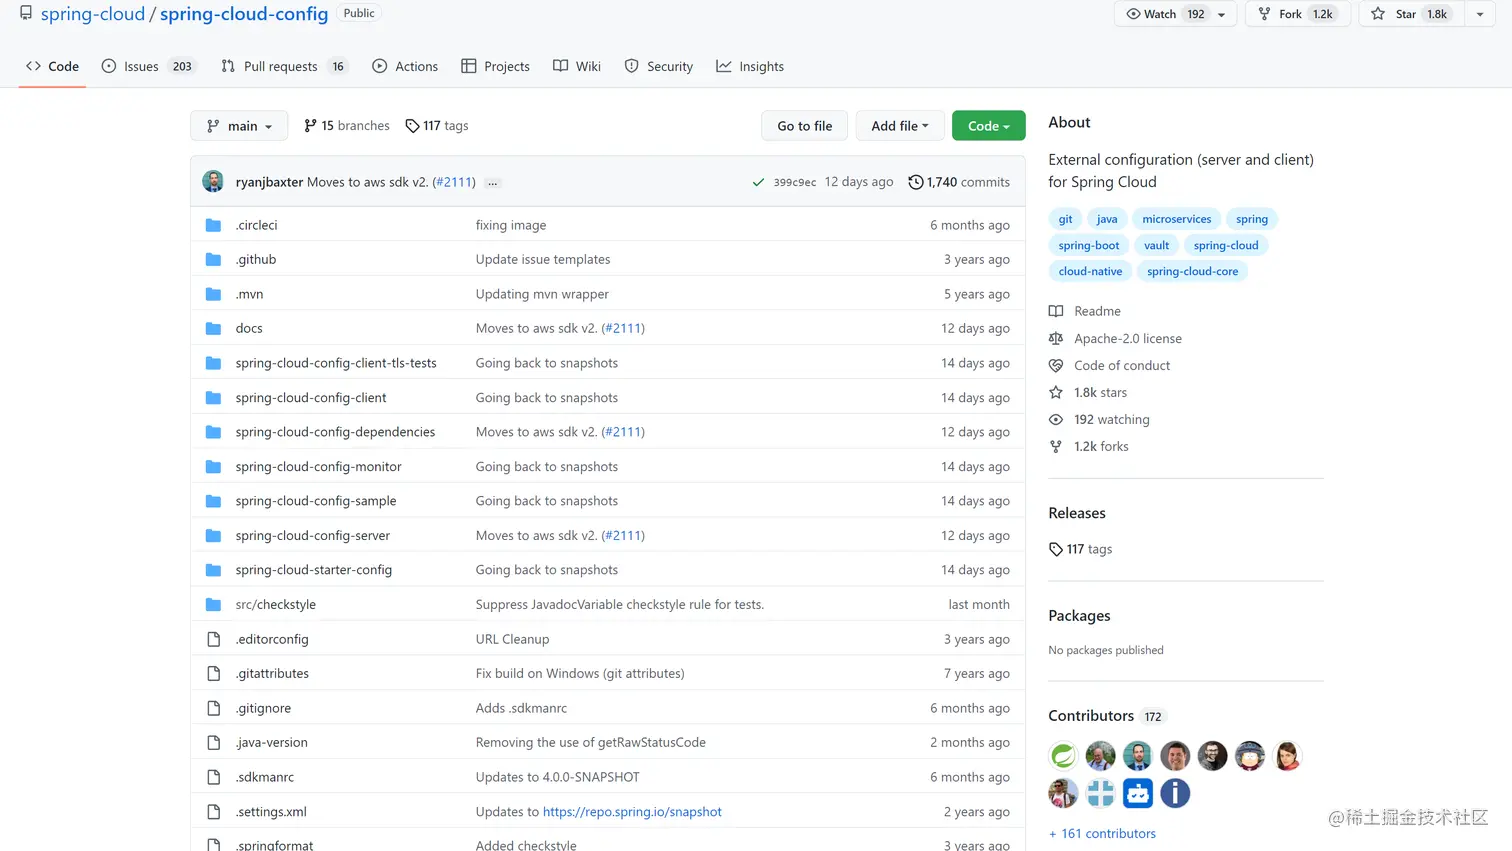This screenshot has width=1512, height=851.
Task: Open the Pull requests tab
Action: point(283,66)
